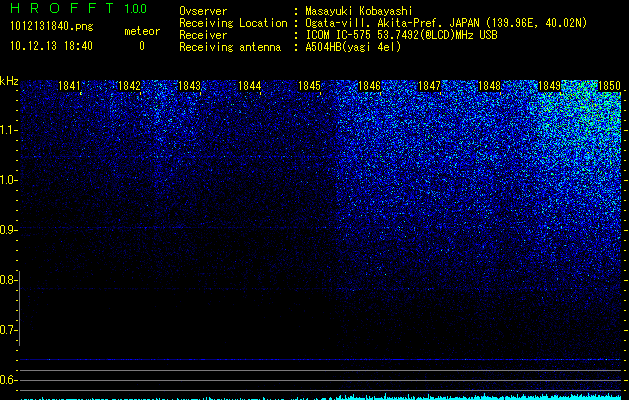Image resolution: width=629 pixels, height=400 pixels.
Task: Click the Ovserver label
Action: [x=203, y=11]
